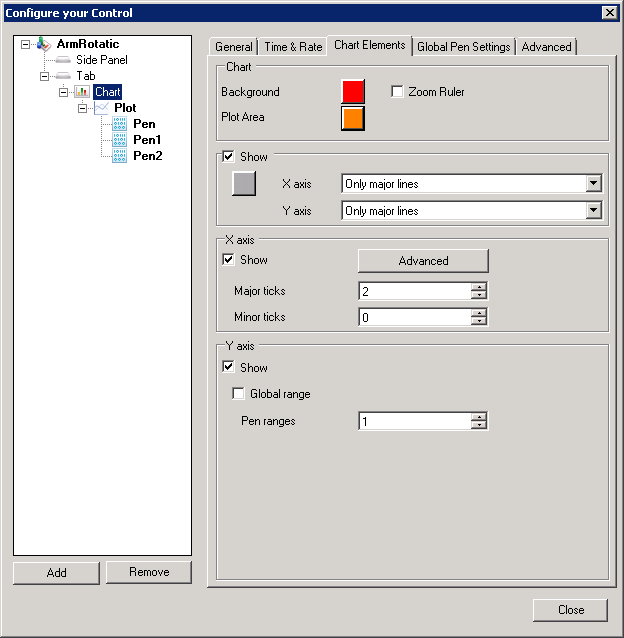Select the Pen item icon
This screenshot has width=624, height=638.
(x=120, y=124)
